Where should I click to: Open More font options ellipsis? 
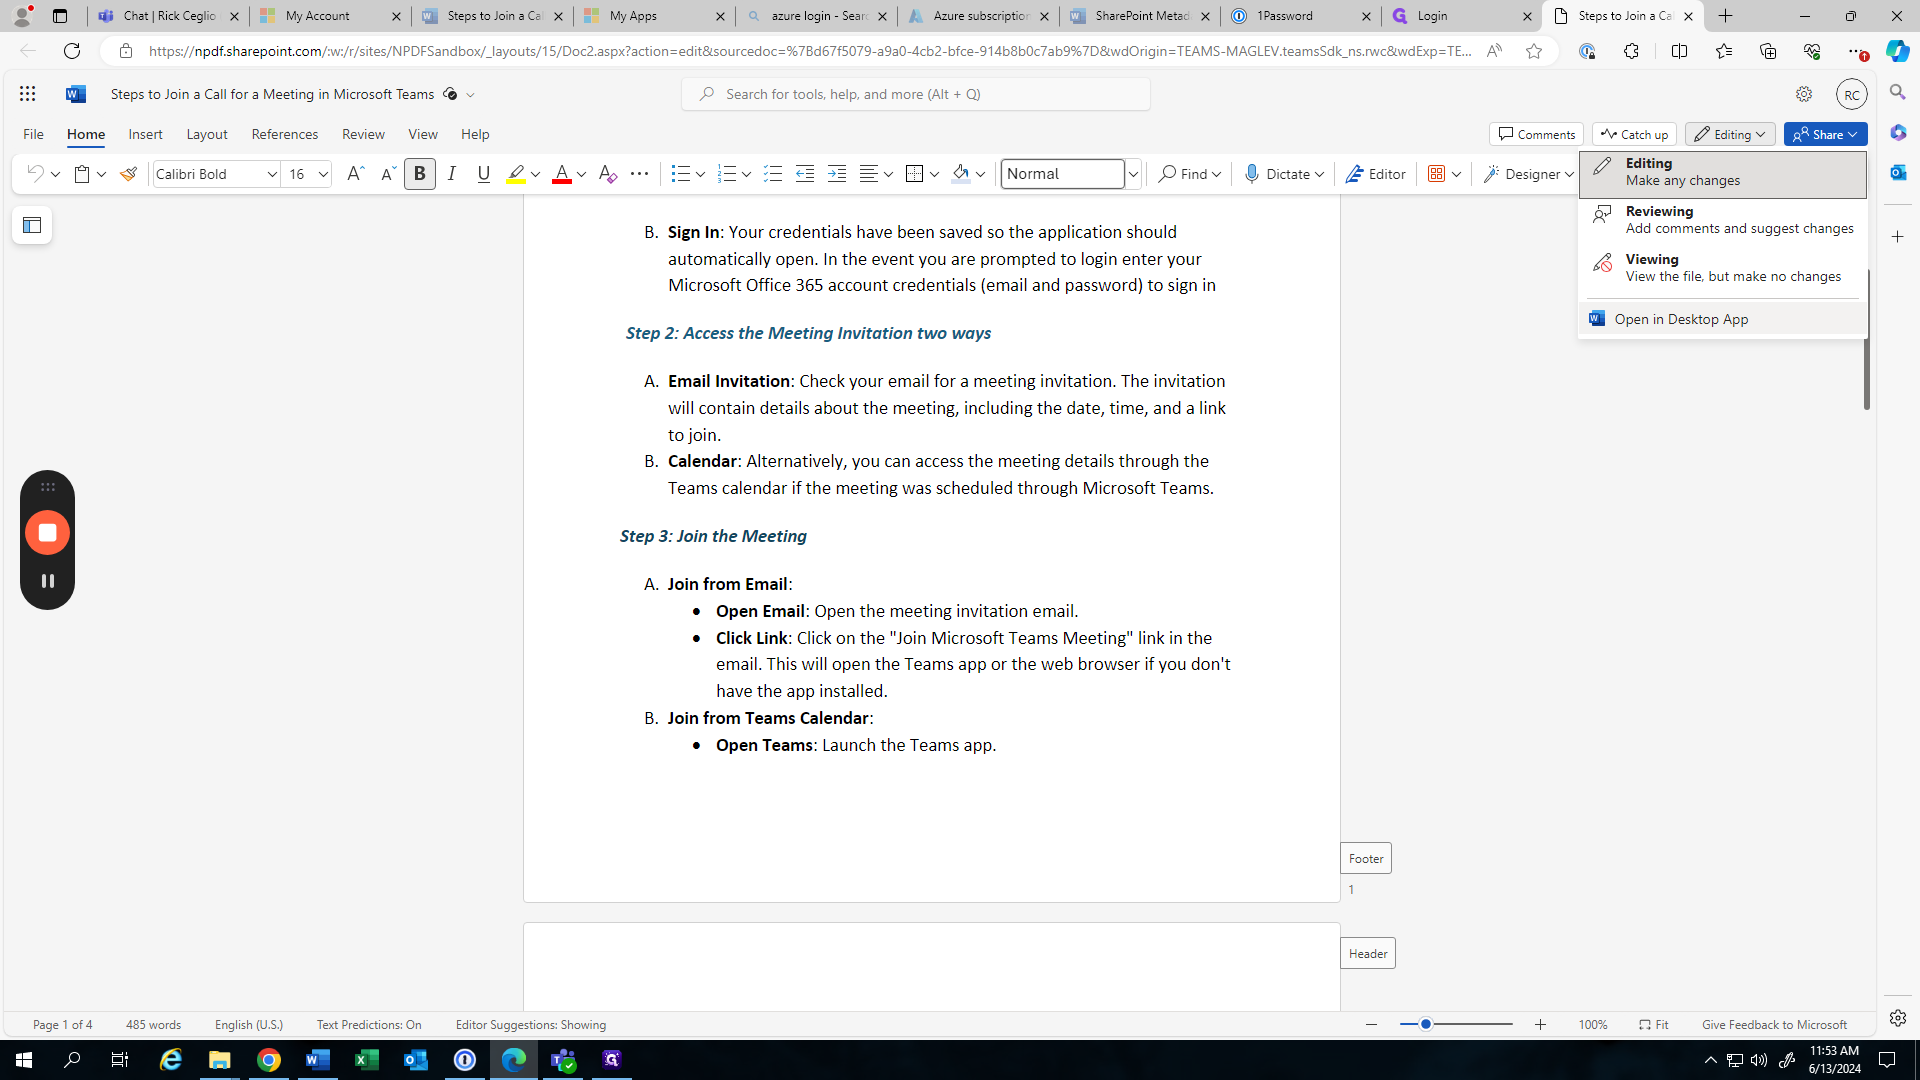639,174
